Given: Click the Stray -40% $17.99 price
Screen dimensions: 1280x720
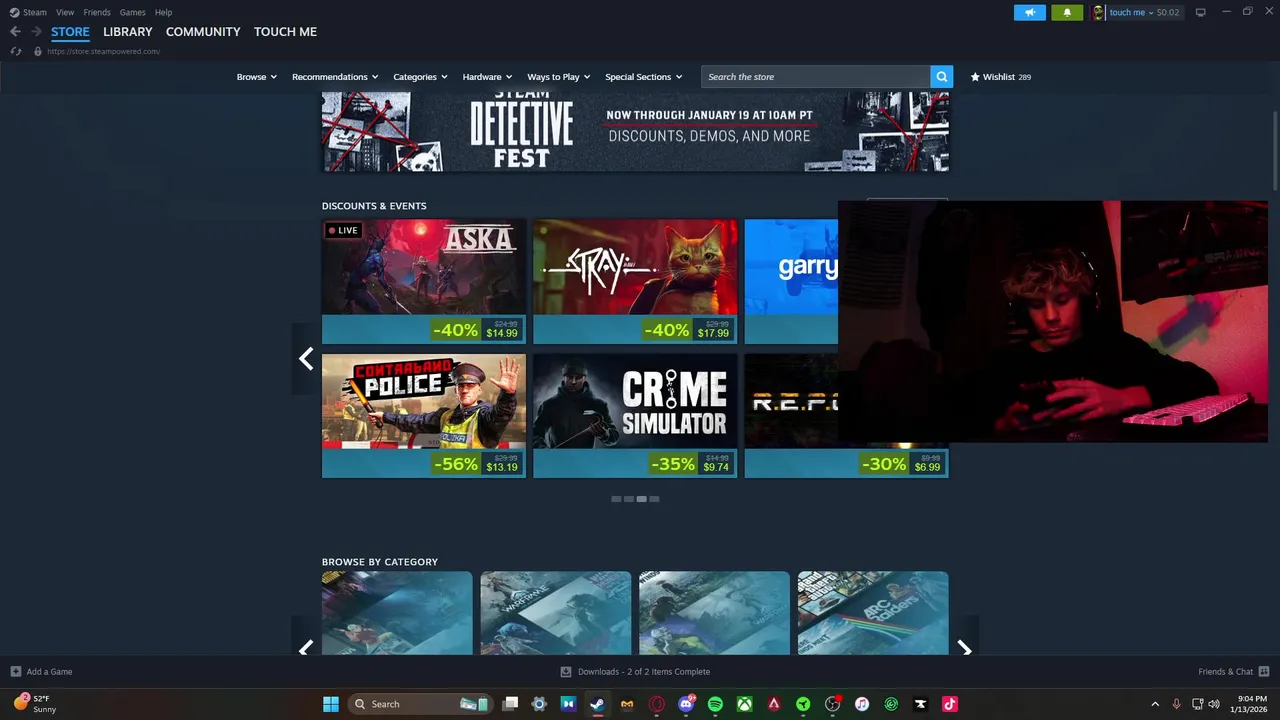Looking at the screenshot, I should pos(689,330).
